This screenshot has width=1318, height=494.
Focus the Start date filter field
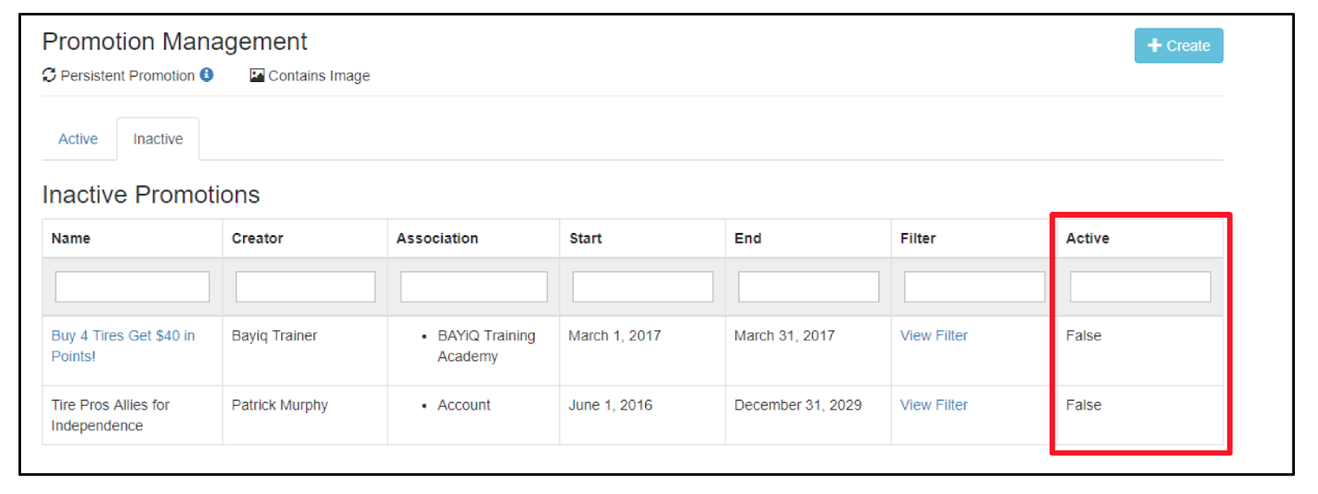pyautogui.click(x=643, y=287)
